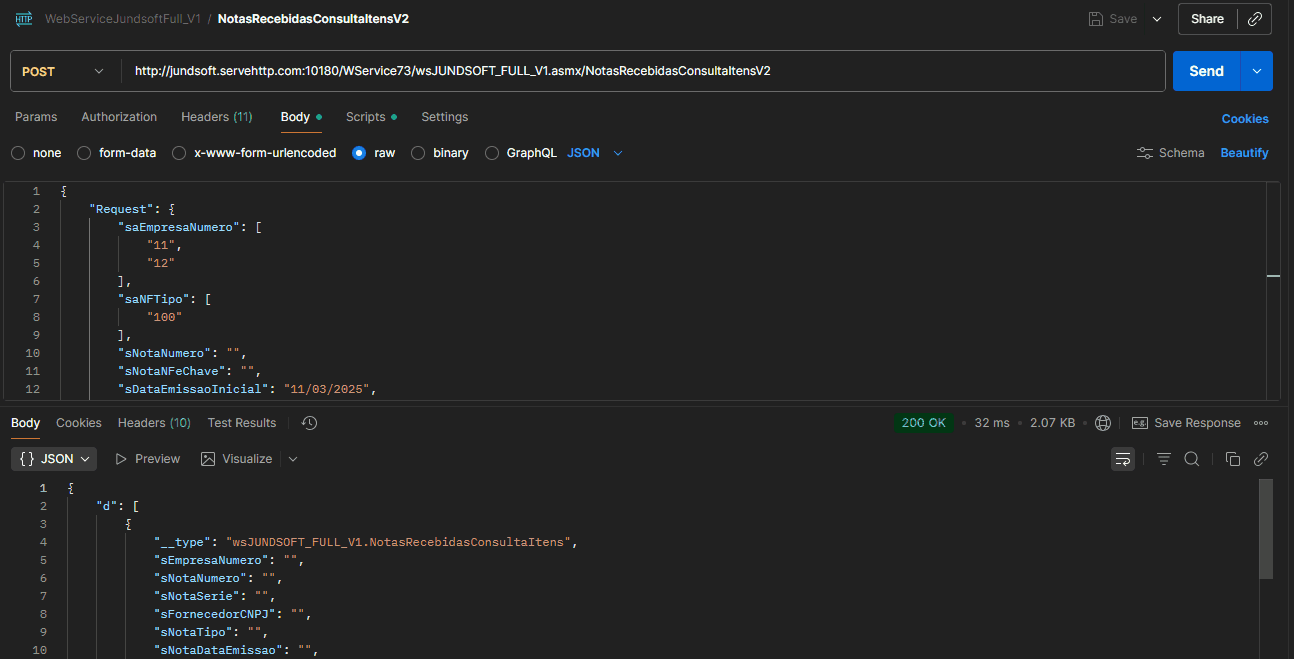Image resolution: width=1294 pixels, height=659 pixels.
Task: Toggle word wrap in the response viewer
Action: 1123,459
